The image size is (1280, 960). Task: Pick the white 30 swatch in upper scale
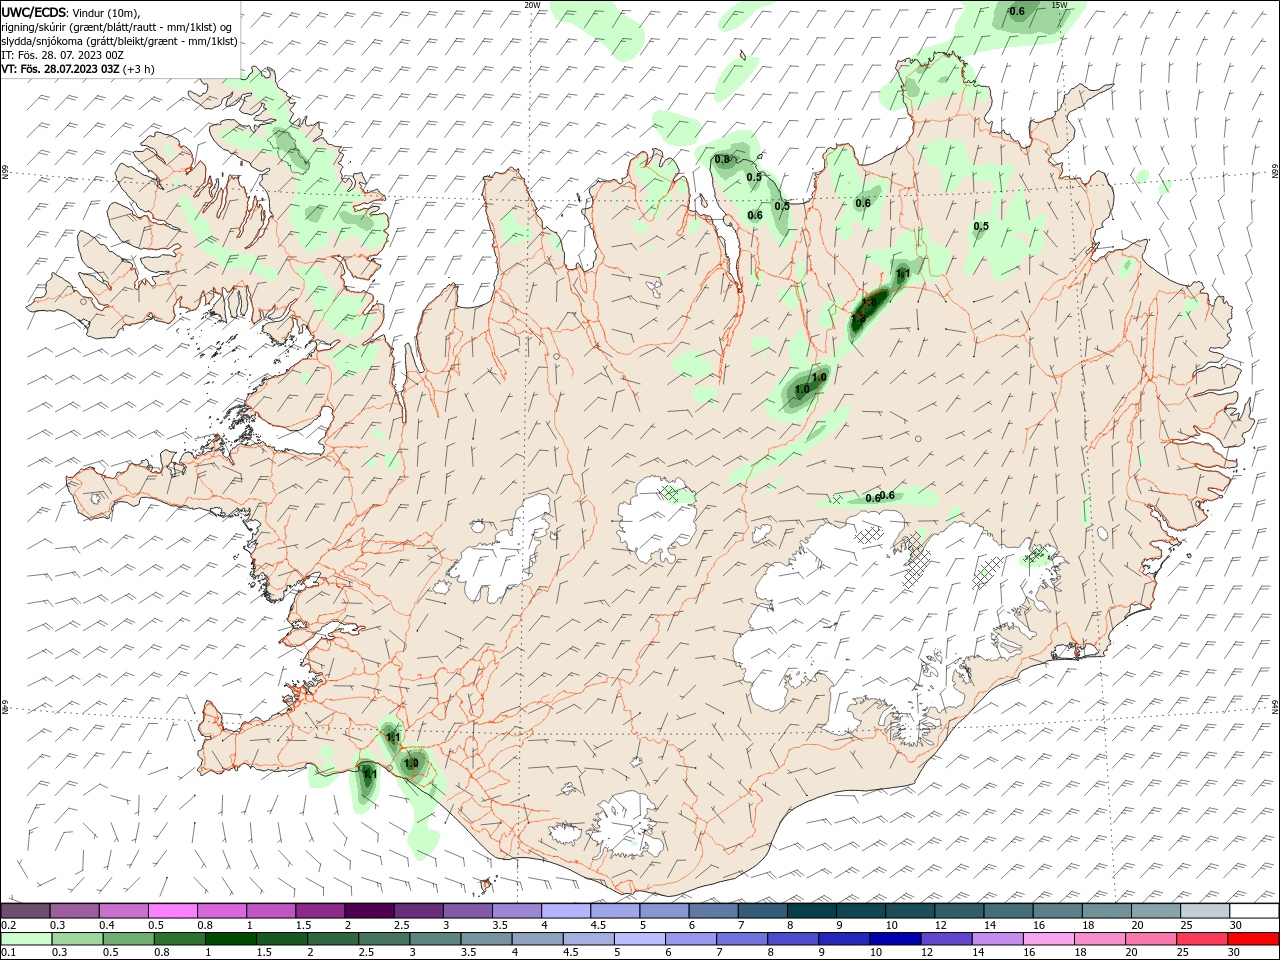[x=1254, y=911]
